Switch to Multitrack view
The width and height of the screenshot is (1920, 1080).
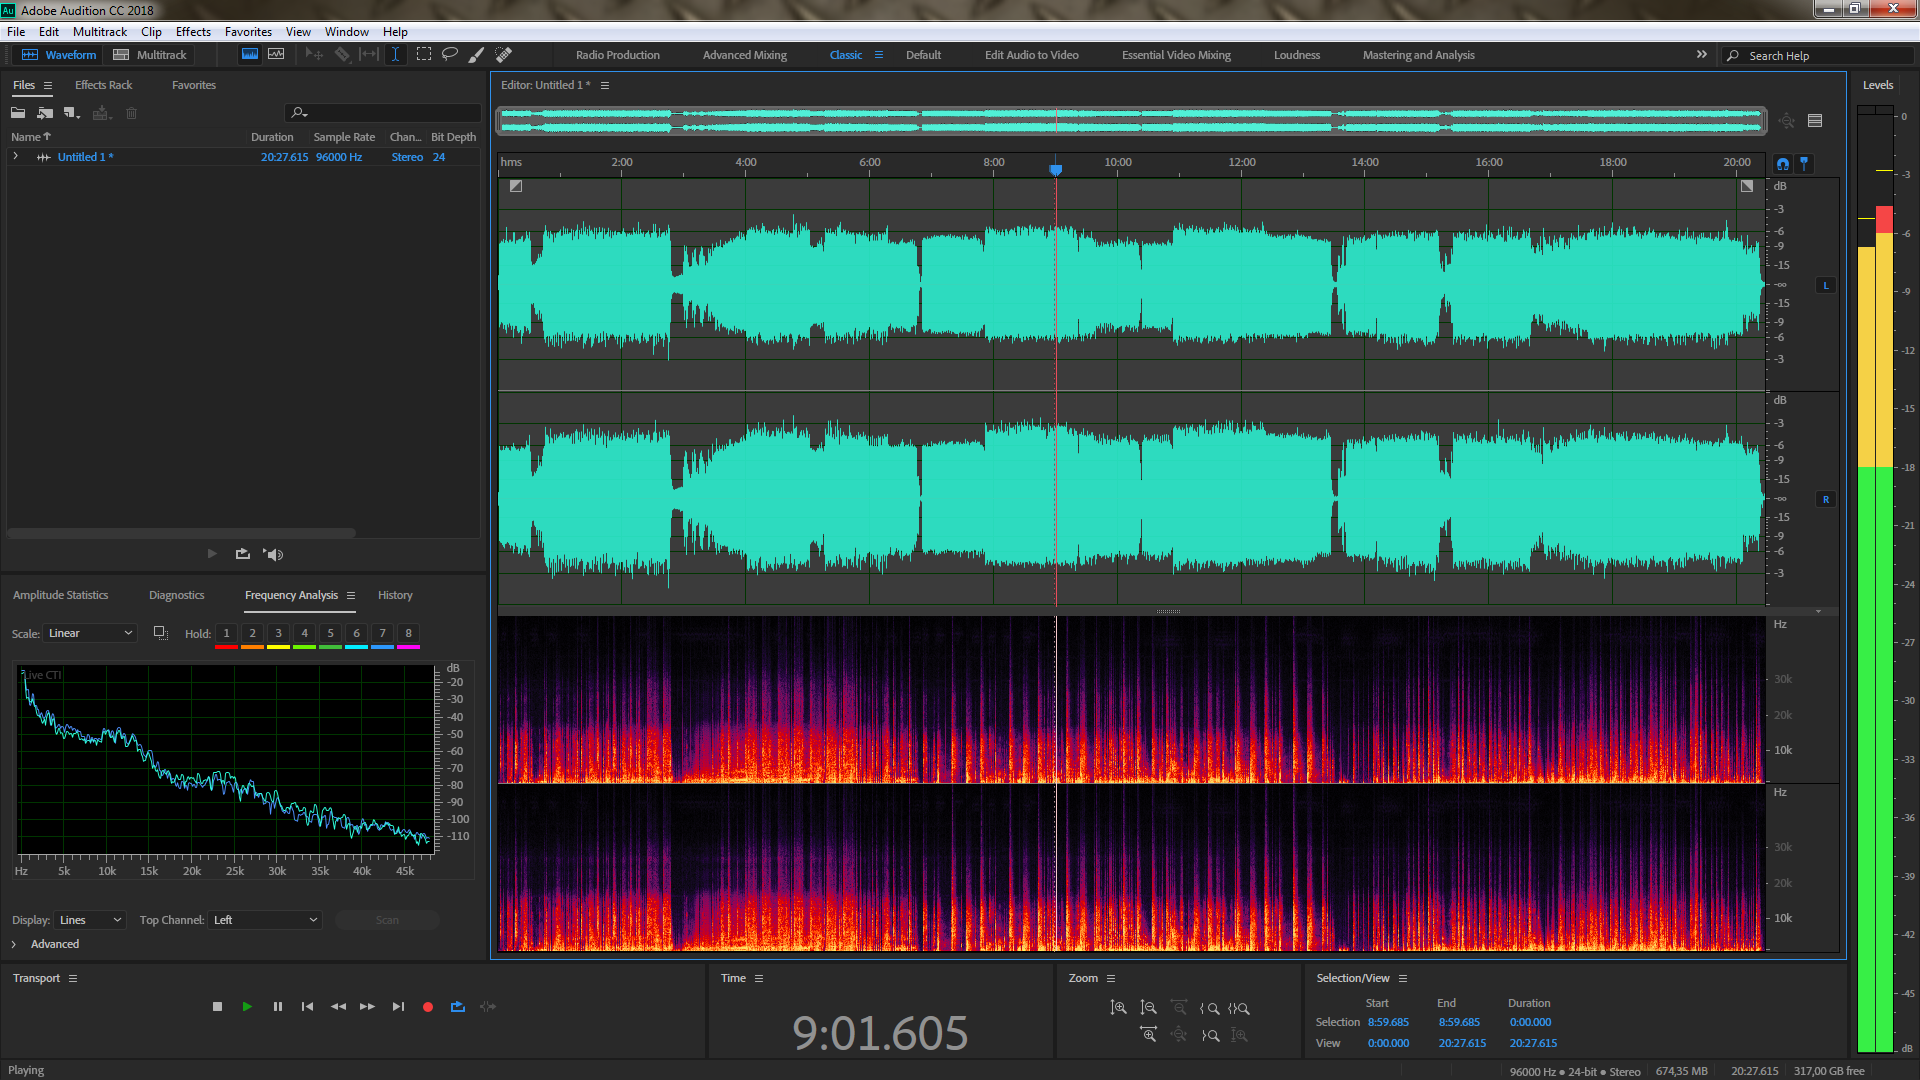150,55
